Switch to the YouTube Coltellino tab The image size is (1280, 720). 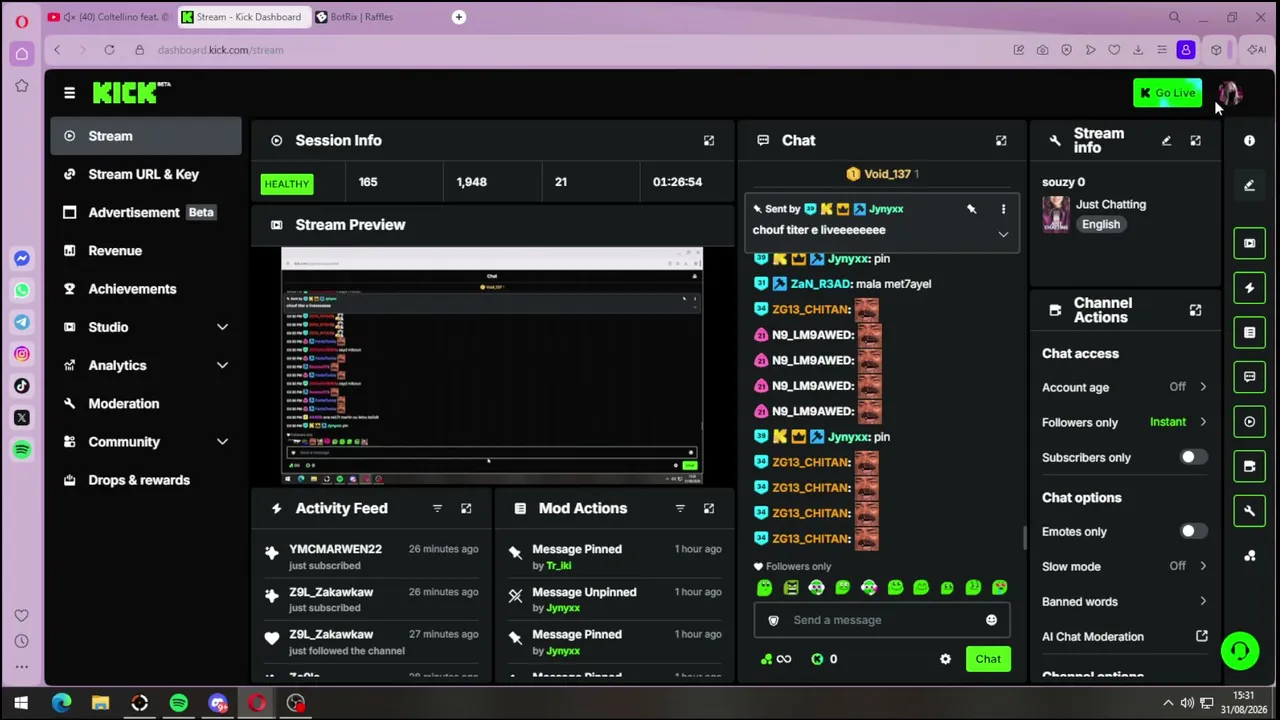click(x=109, y=17)
